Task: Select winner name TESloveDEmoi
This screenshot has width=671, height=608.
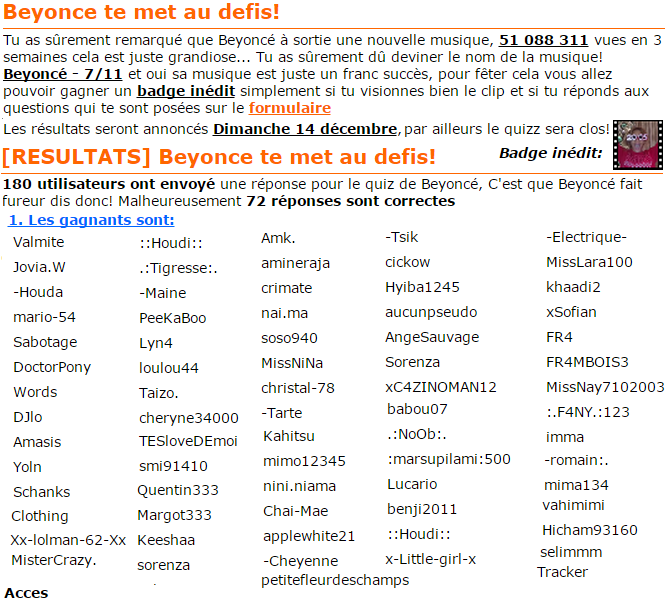Action: click(x=188, y=441)
